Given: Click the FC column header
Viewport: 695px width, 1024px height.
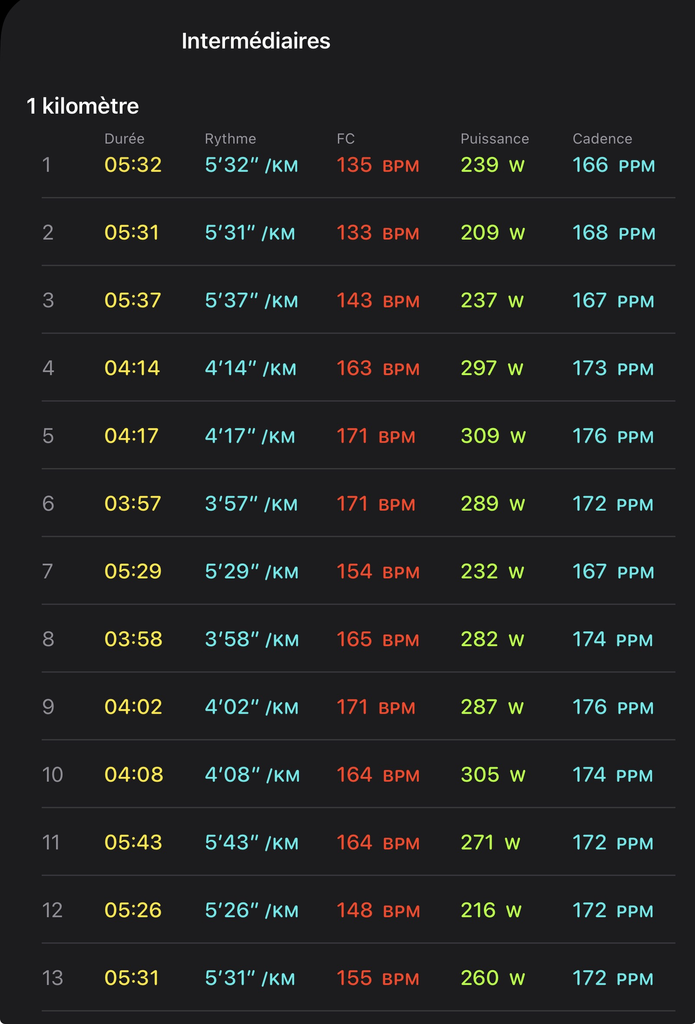Looking at the screenshot, I should click(x=346, y=138).
